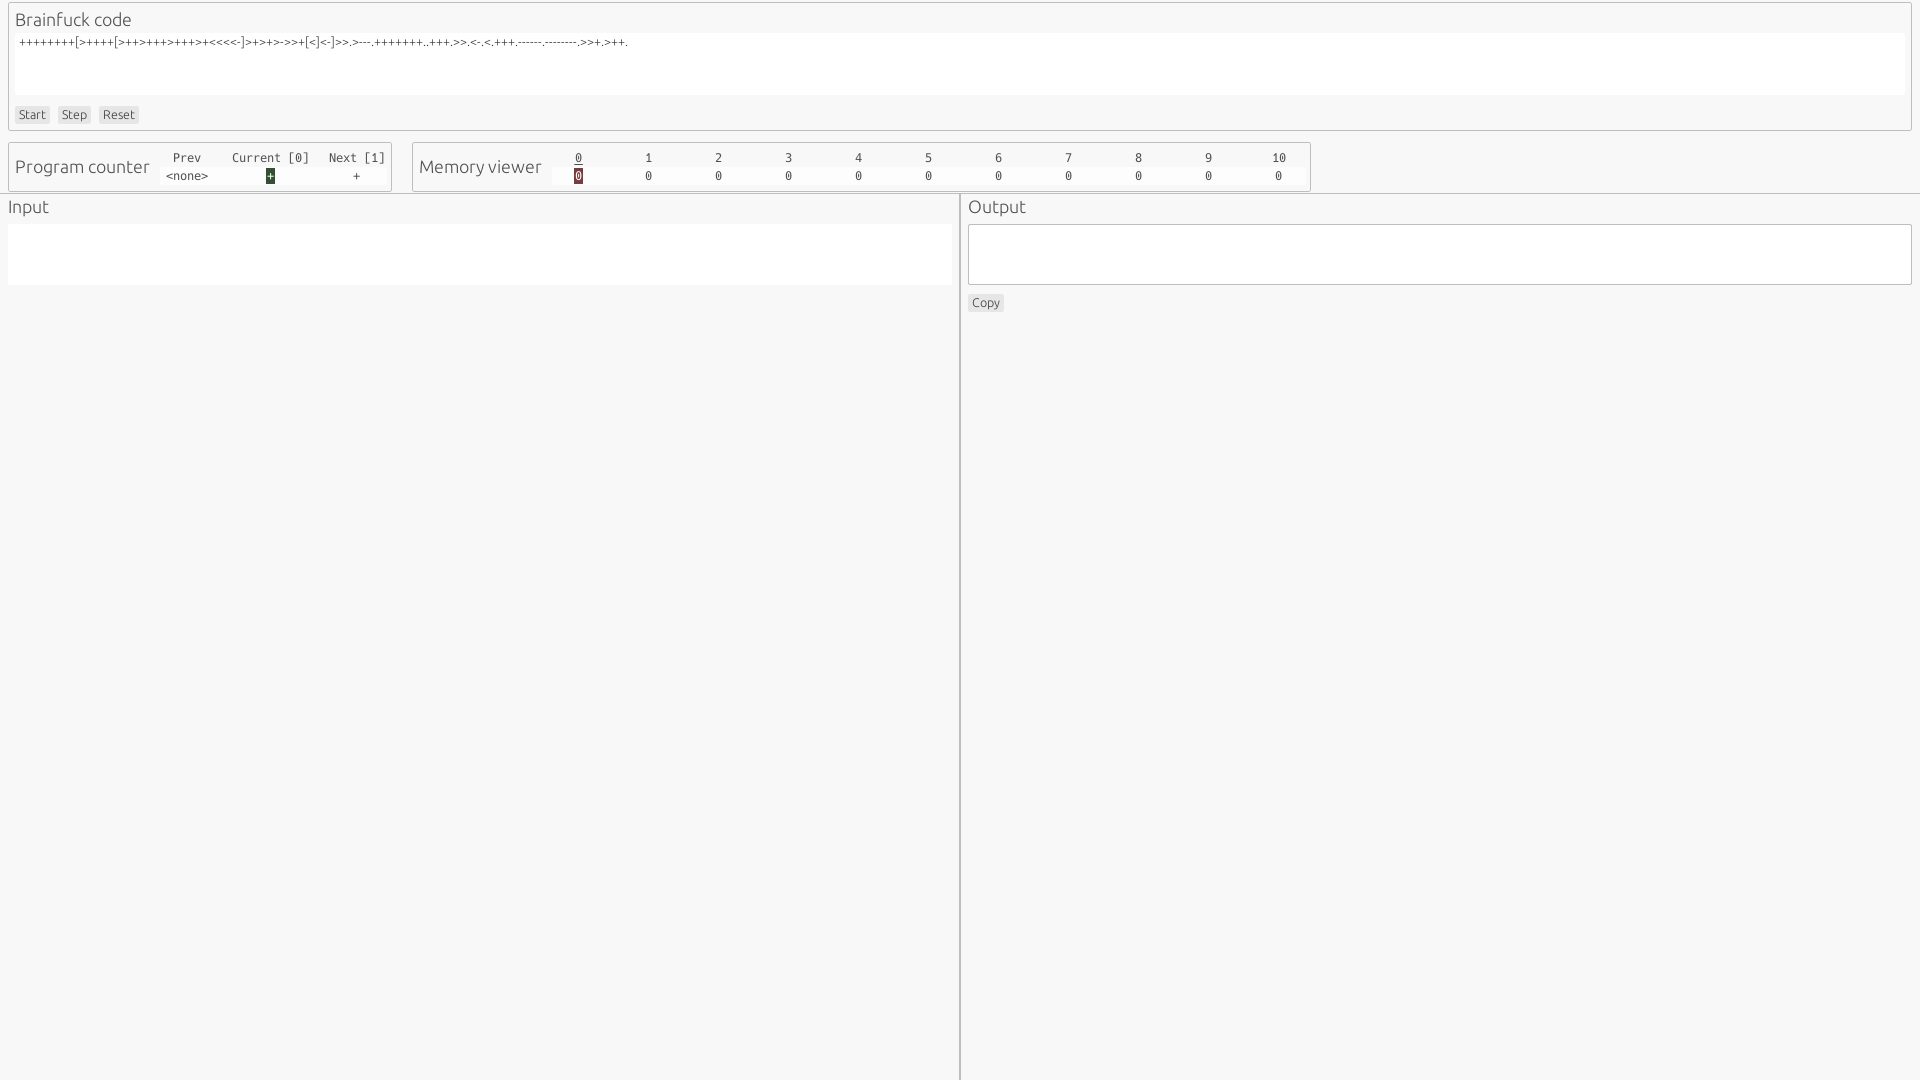The height and width of the screenshot is (1080, 1920).
Task: Click memory value under index 4
Action: click(x=858, y=176)
